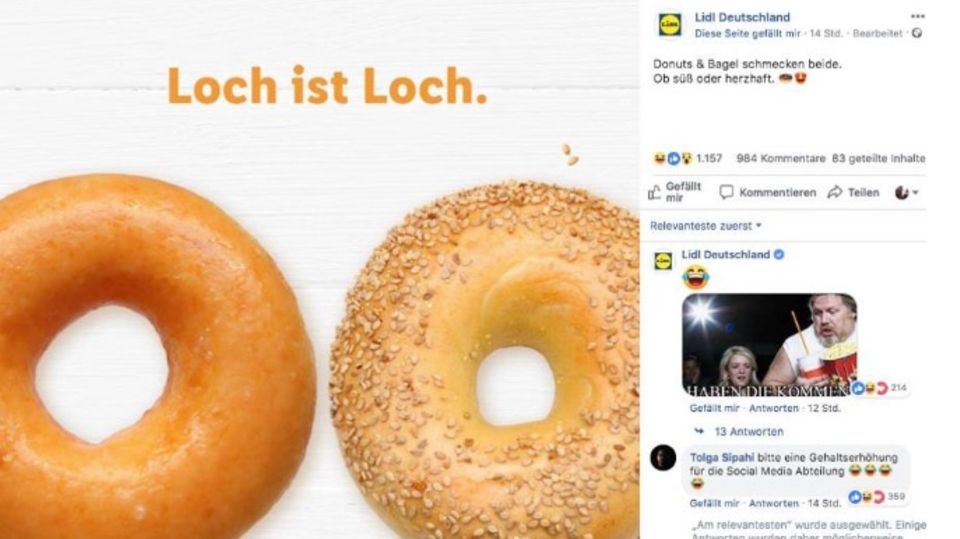Click the verified badge next to the Lidl Deutschland comment

[779, 254]
